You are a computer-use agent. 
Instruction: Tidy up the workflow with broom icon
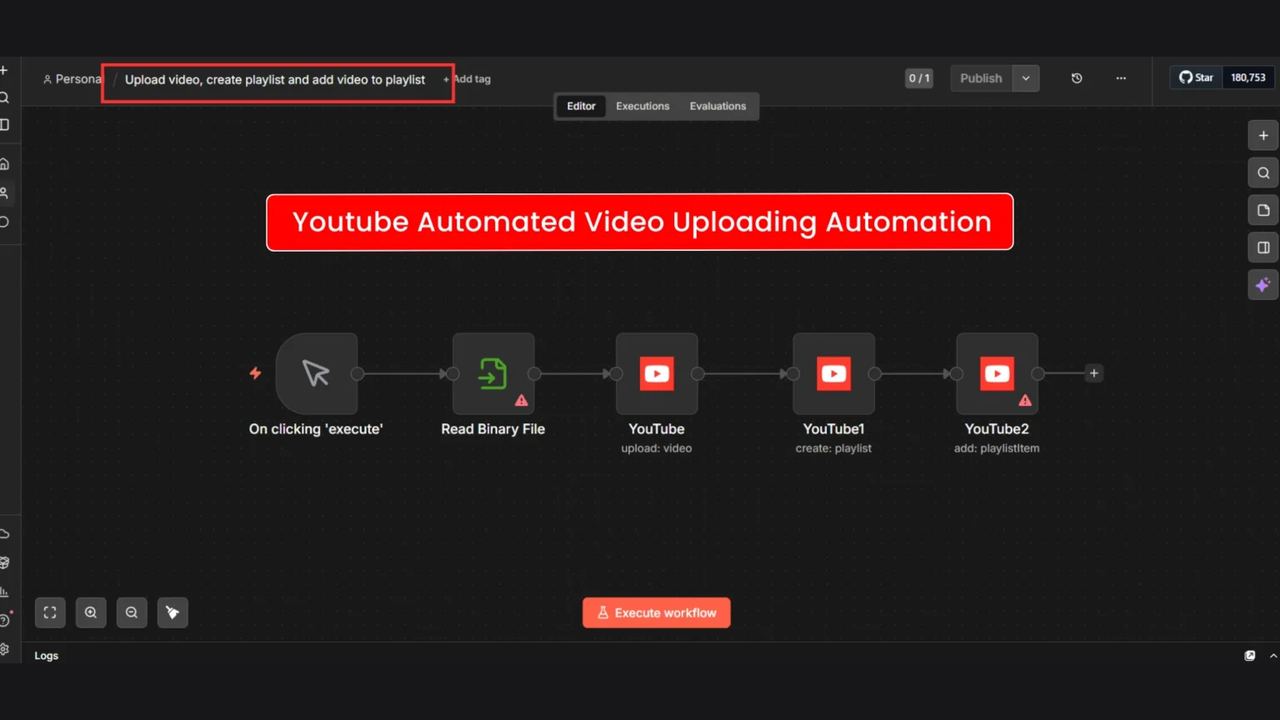click(x=172, y=613)
